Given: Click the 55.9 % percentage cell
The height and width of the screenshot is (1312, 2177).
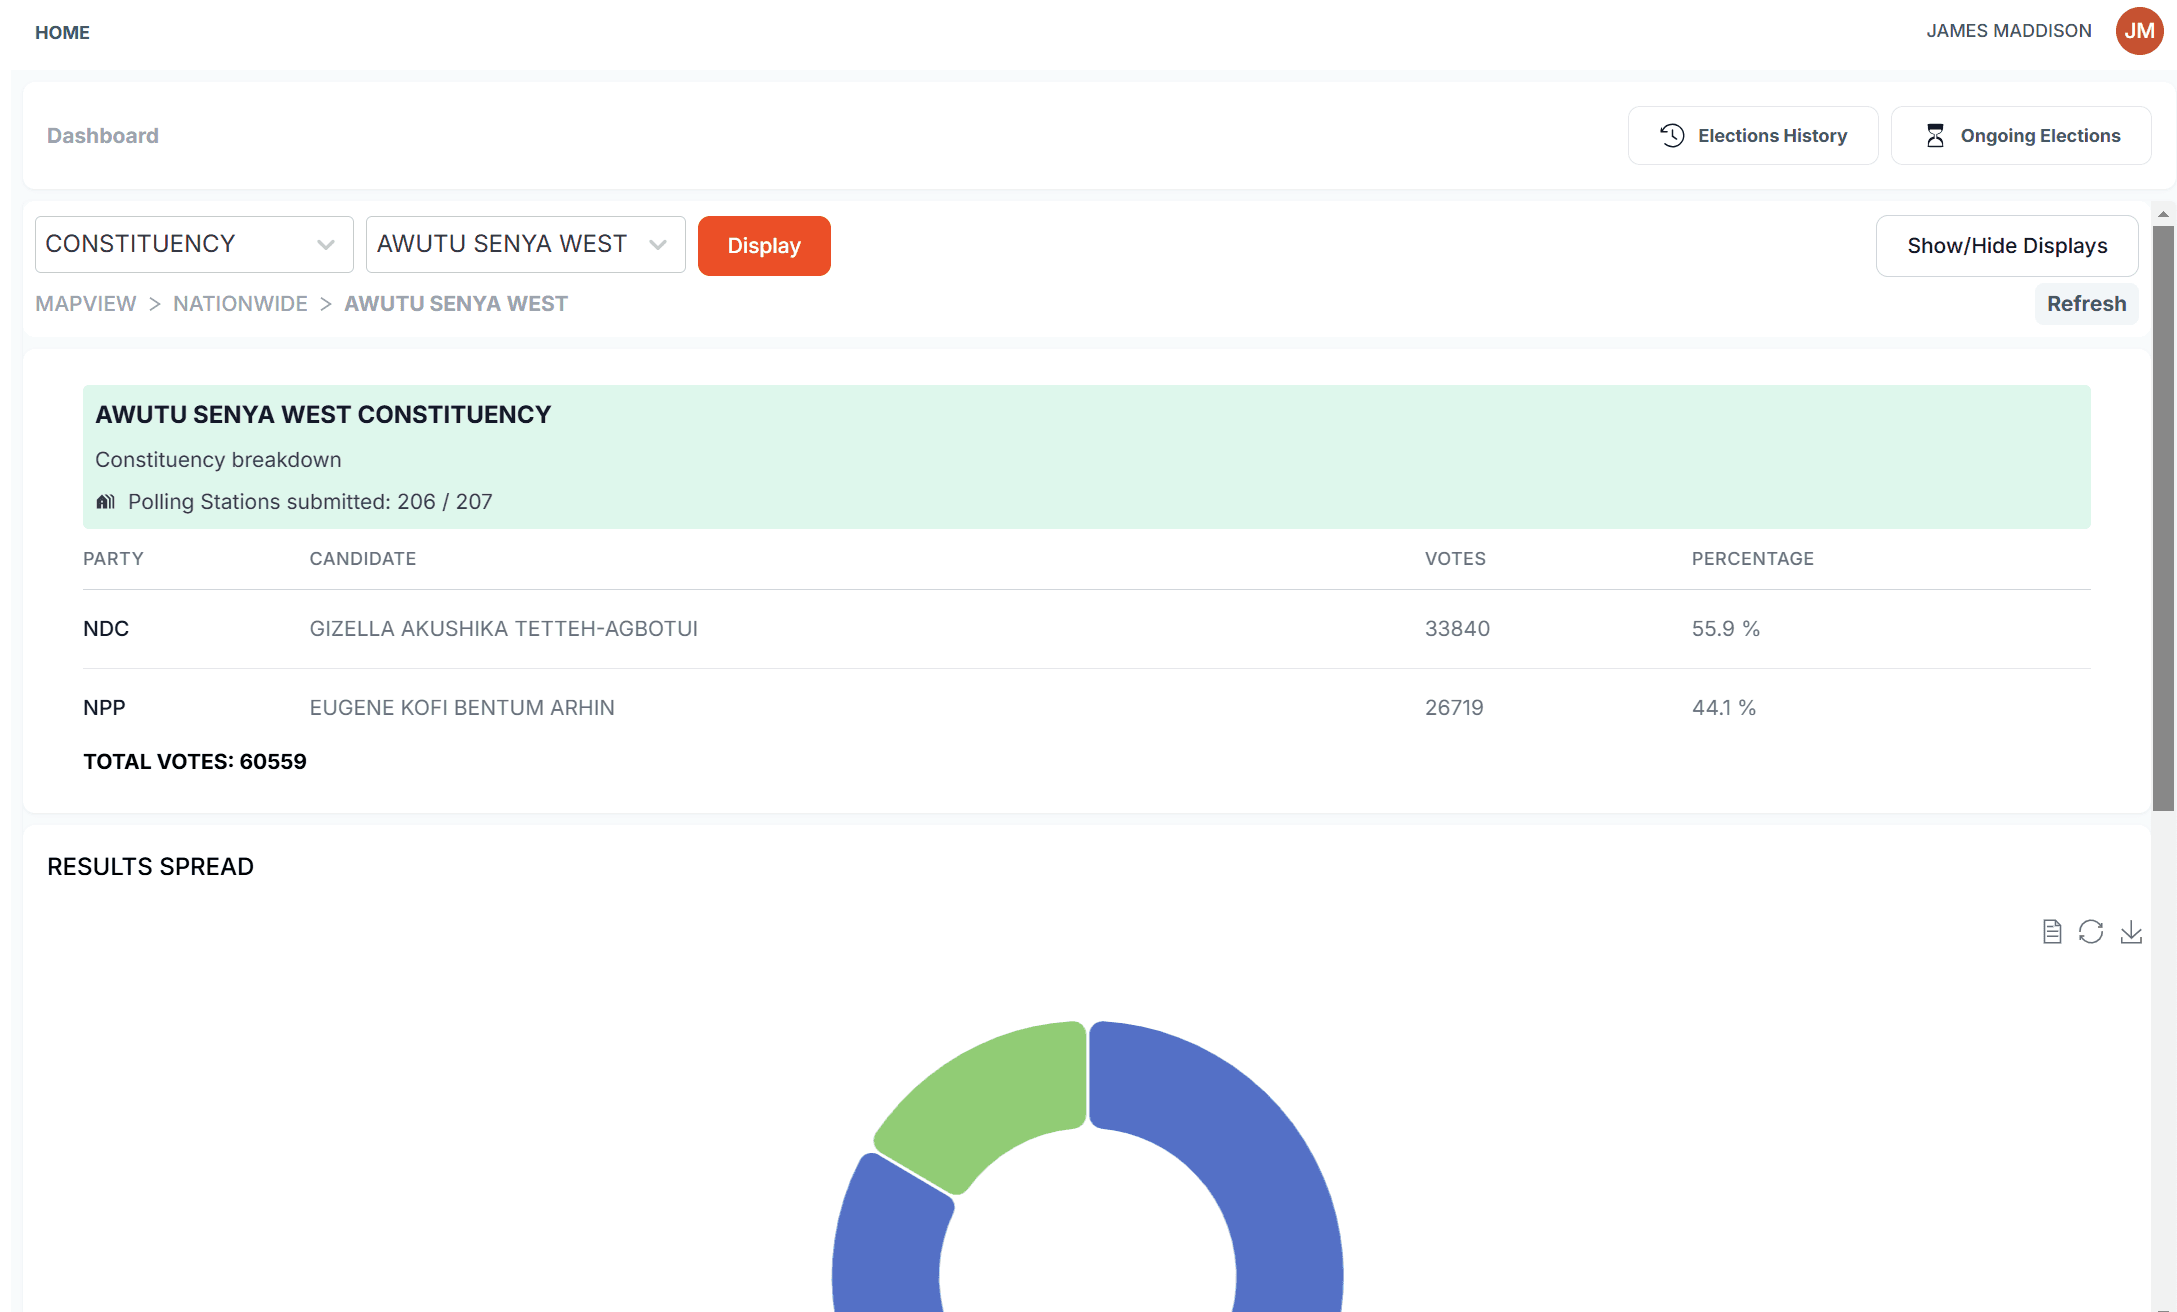Looking at the screenshot, I should point(1726,629).
